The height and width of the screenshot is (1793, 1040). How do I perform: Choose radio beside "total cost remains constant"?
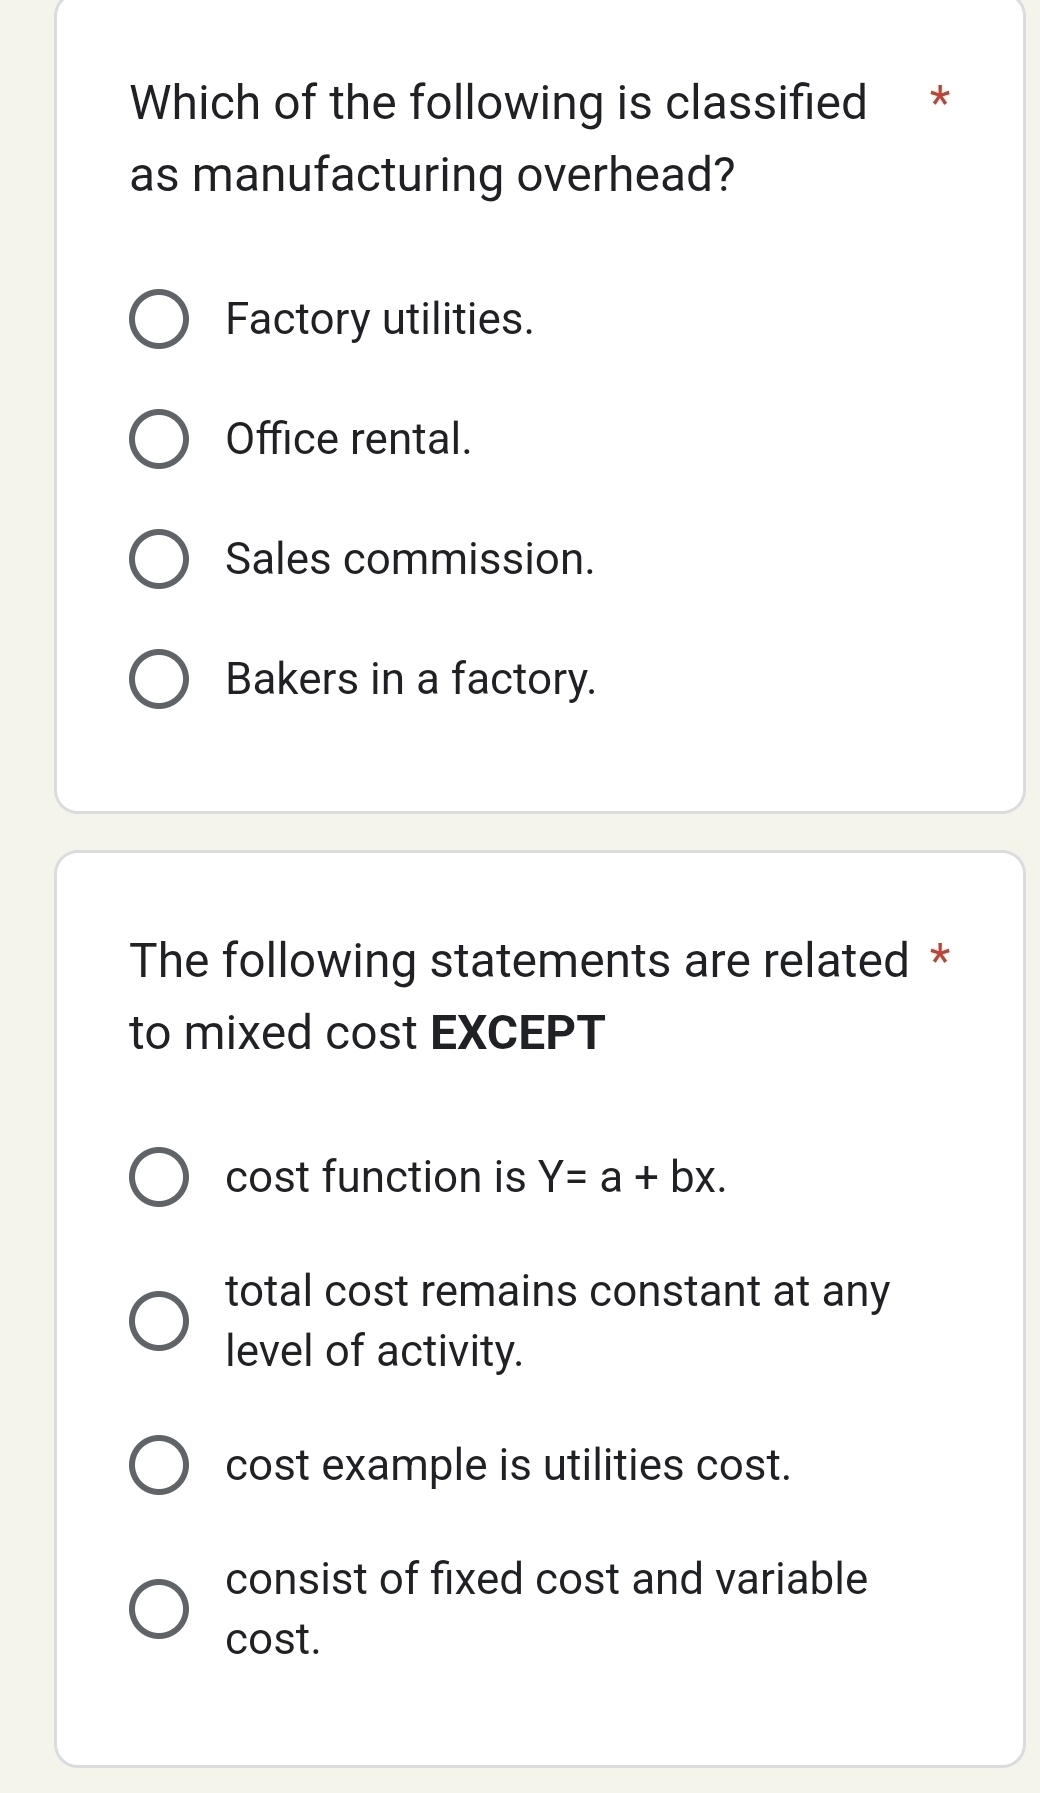coord(159,1321)
